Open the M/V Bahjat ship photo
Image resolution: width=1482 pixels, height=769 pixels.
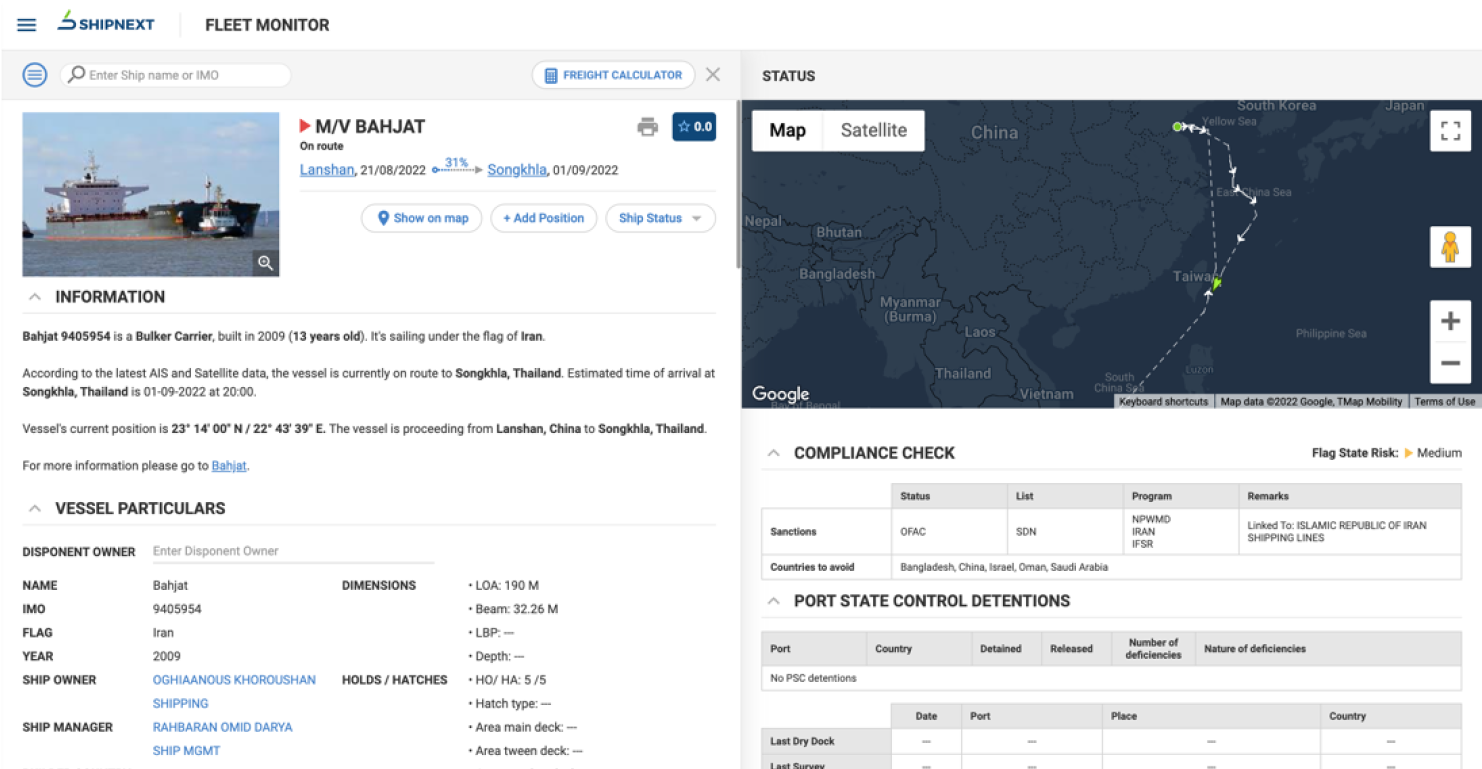click(x=151, y=194)
